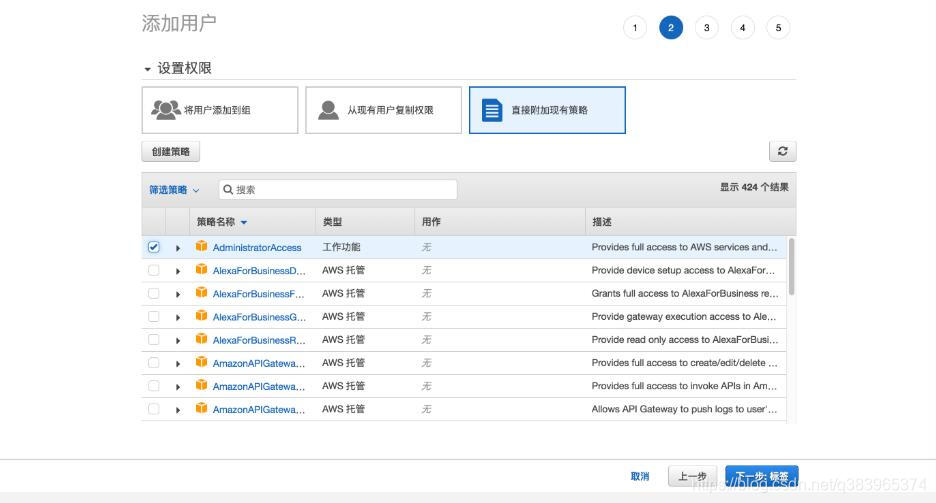Expand the AlexaForBusinessD... policy row
Viewport: 936px width, 503px height.
pyautogui.click(x=178, y=271)
